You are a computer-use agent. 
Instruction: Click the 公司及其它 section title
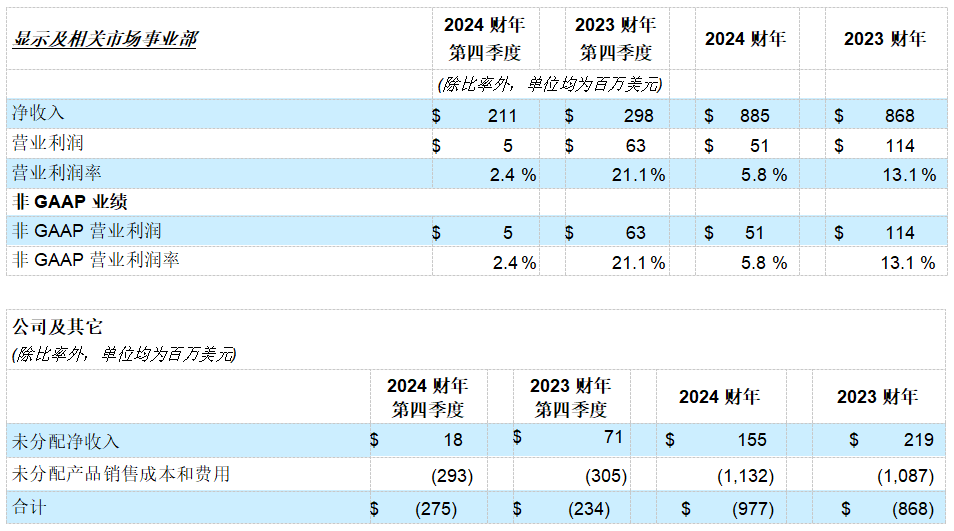pos(56,327)
